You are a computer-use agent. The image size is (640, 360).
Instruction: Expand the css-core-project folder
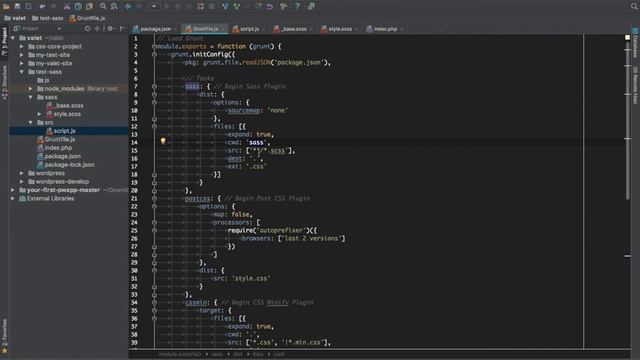pos(22,47)
